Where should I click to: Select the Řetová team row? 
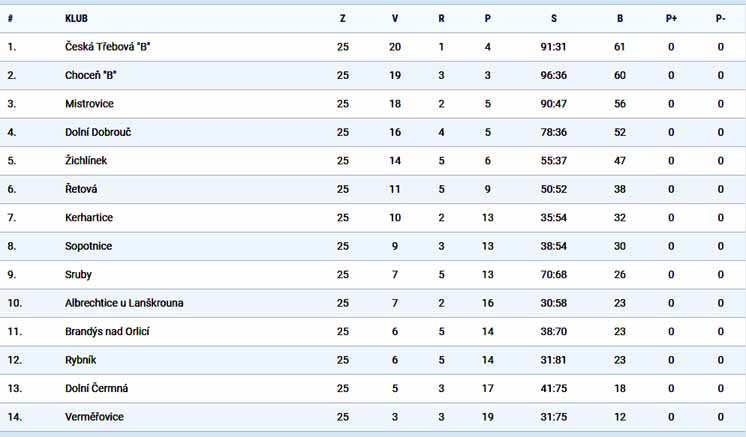point(373,189)
